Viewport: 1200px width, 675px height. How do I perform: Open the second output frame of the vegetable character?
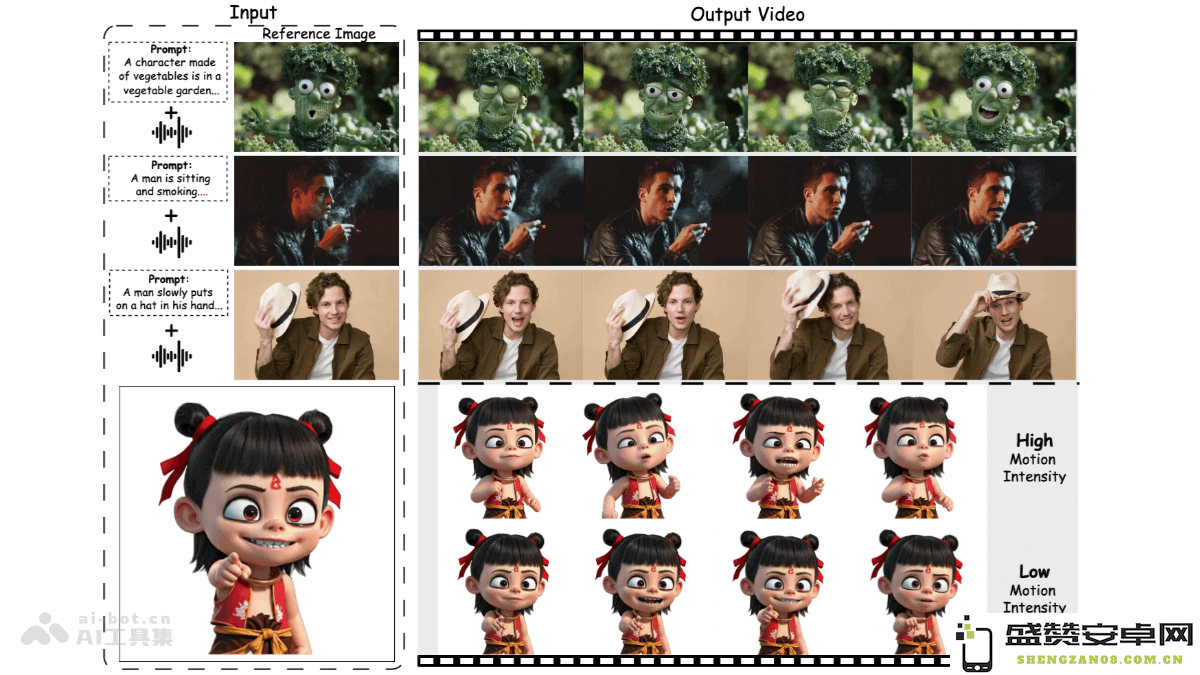point(665,97)
